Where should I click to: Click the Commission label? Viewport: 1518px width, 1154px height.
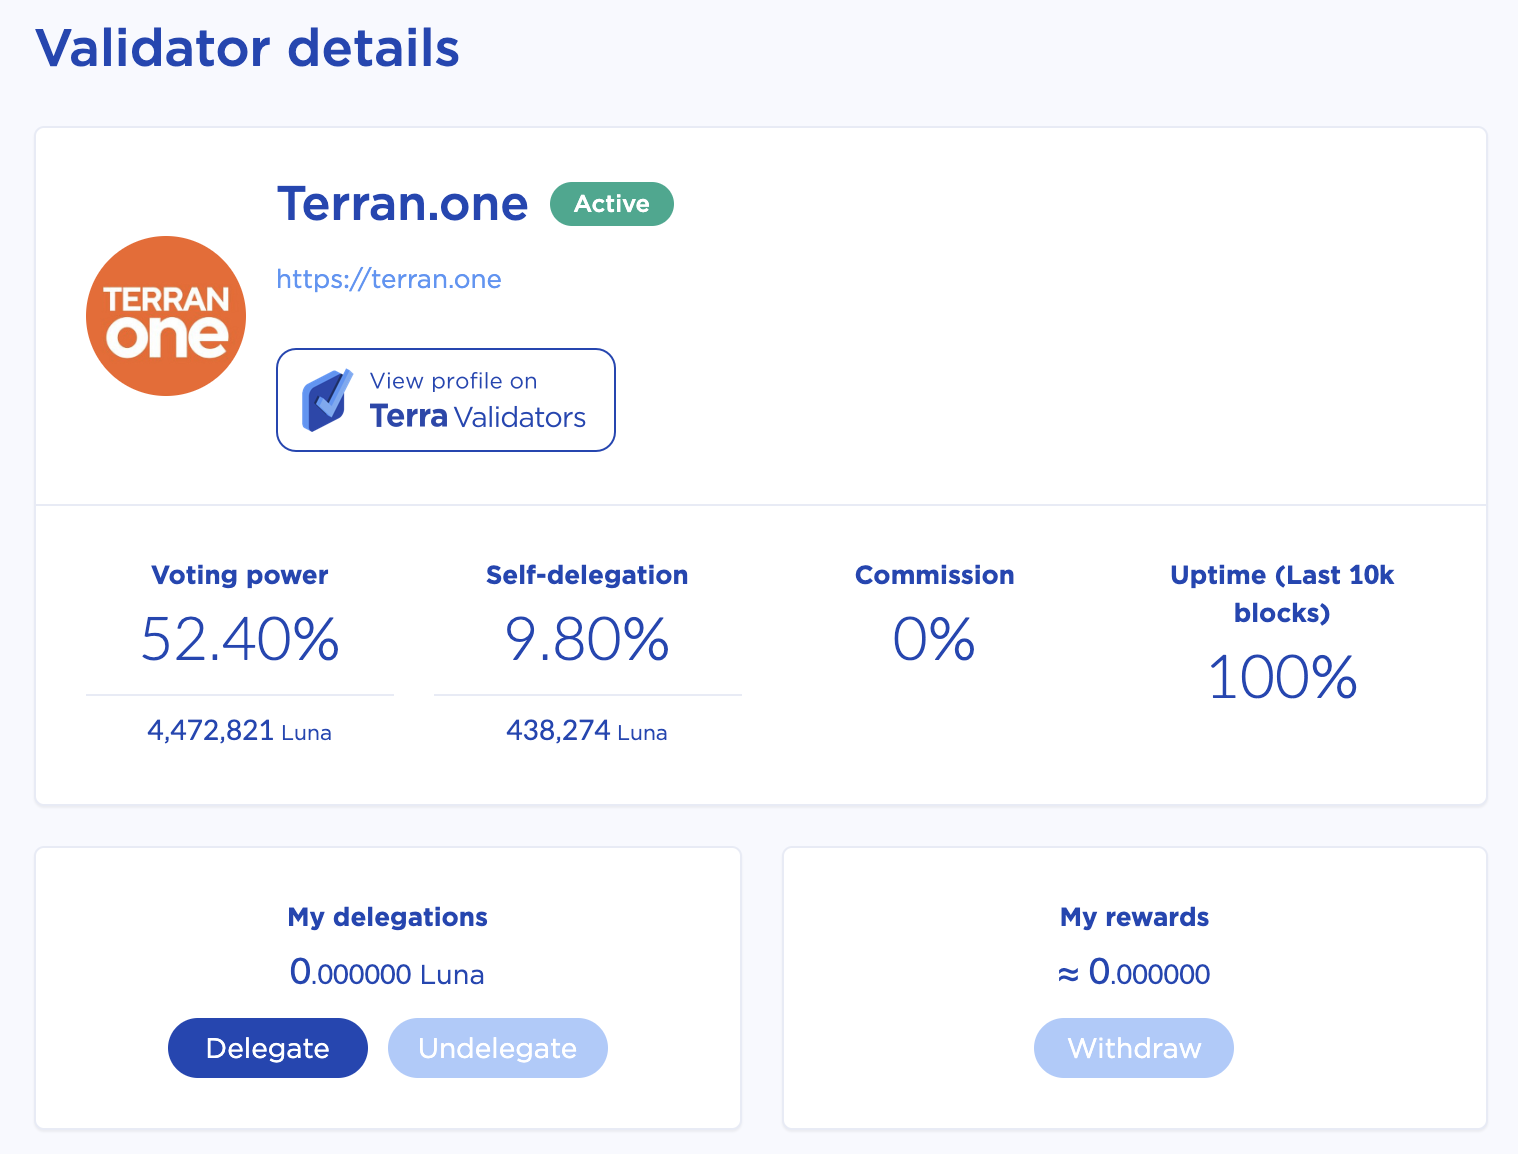click(x=935, y=575)
